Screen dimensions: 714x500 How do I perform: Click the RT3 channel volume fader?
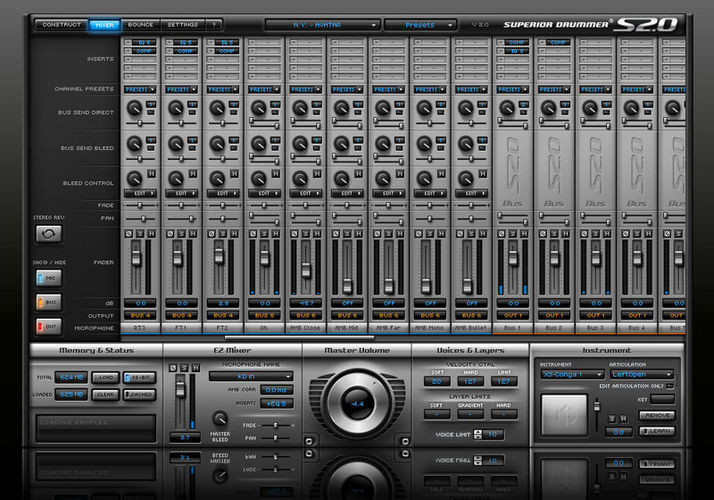click(x=136, y=258)
